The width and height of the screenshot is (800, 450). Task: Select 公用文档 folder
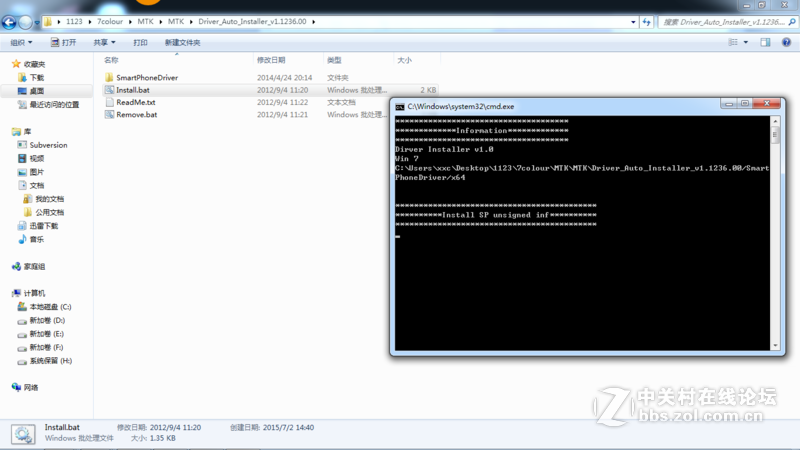coord(49,212)
